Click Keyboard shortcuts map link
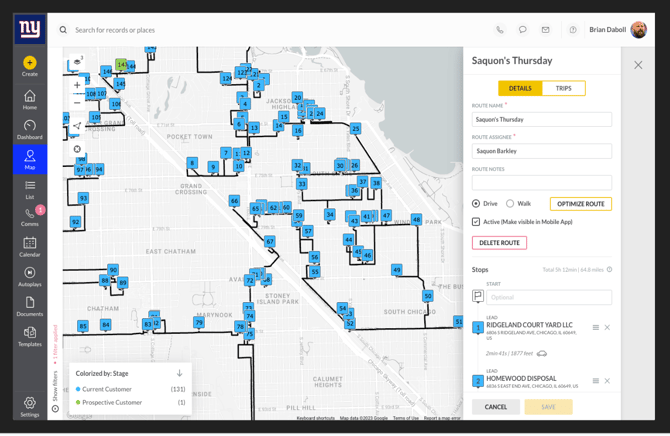 coord(315,418)
